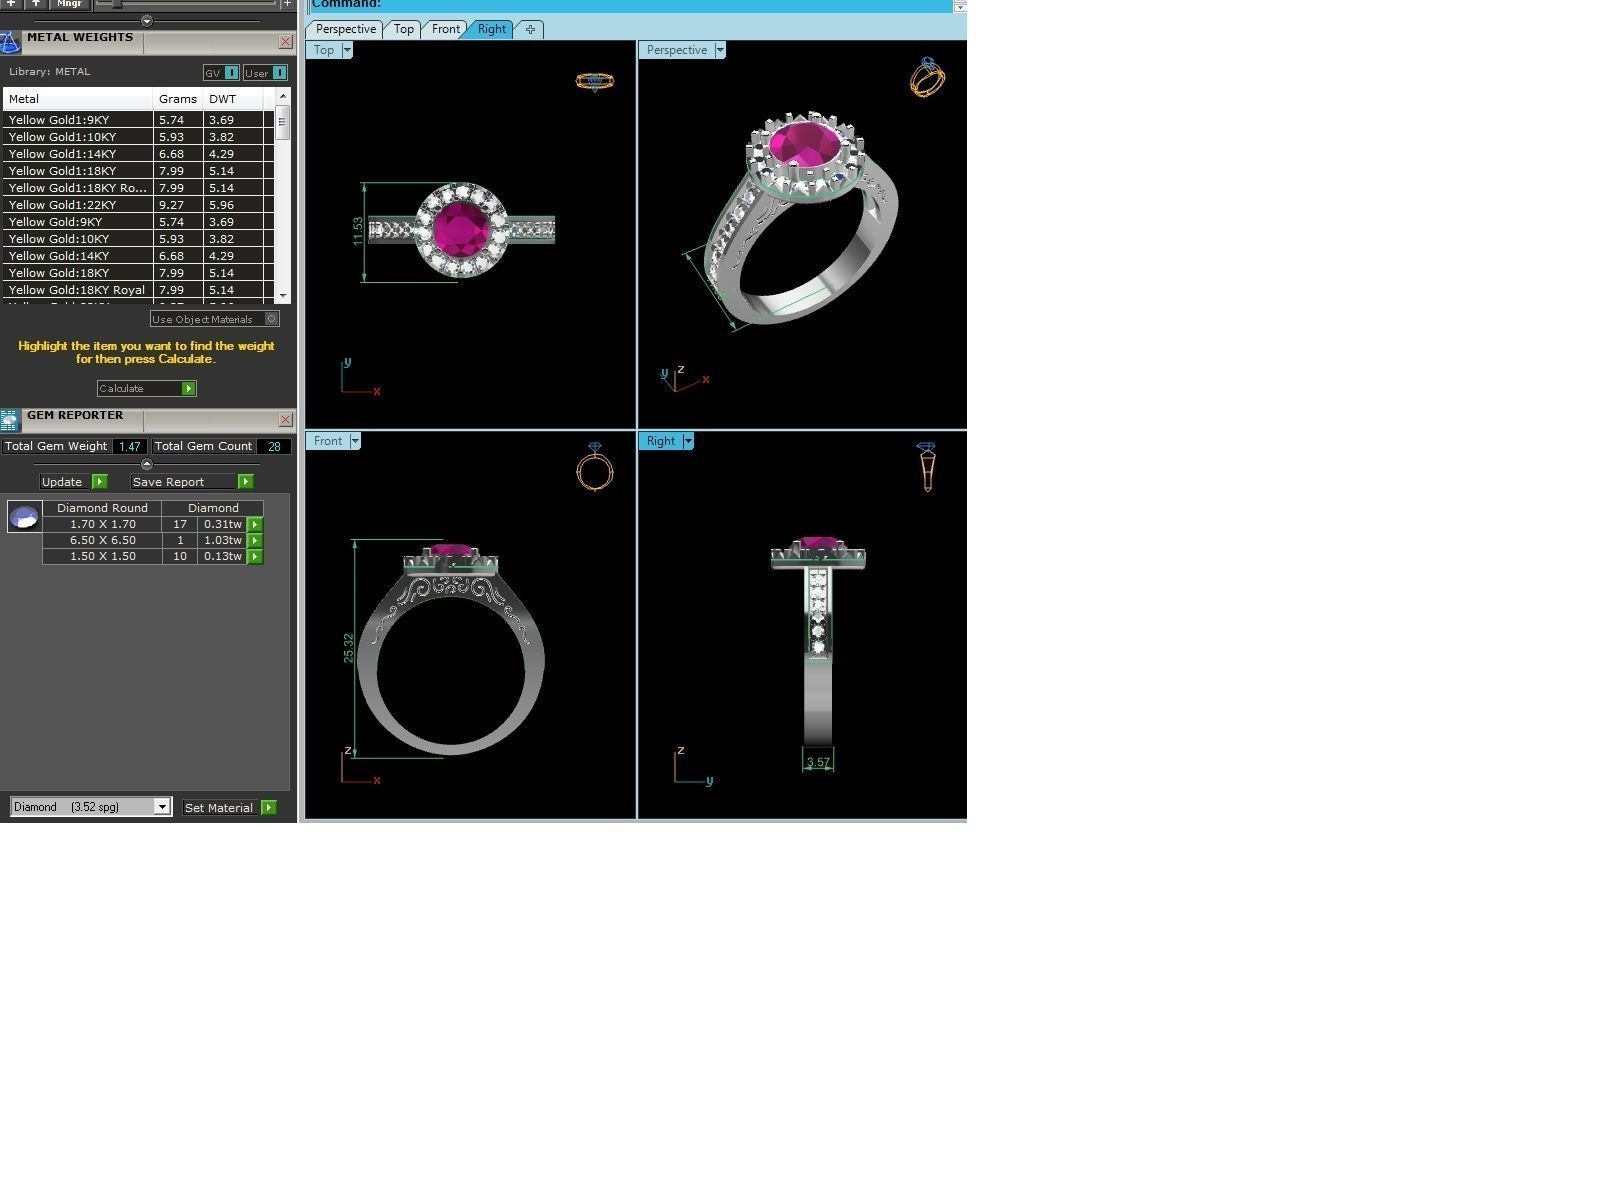Collapse panel with arrow above Metal Weights
Screen dimensions: 1600x1200
(147, 21)
